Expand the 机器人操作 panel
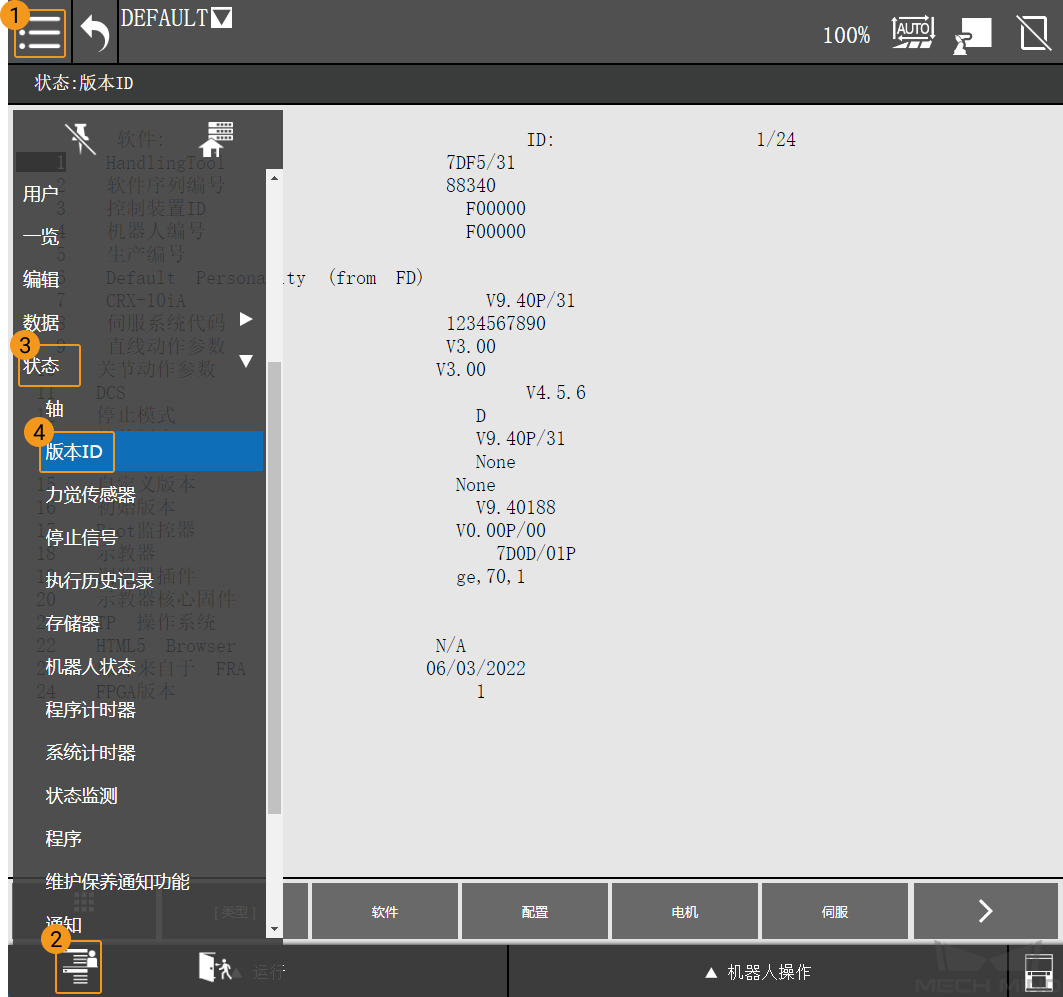The width and height of the screenshot is (1063, 997). tap(757, 972)
